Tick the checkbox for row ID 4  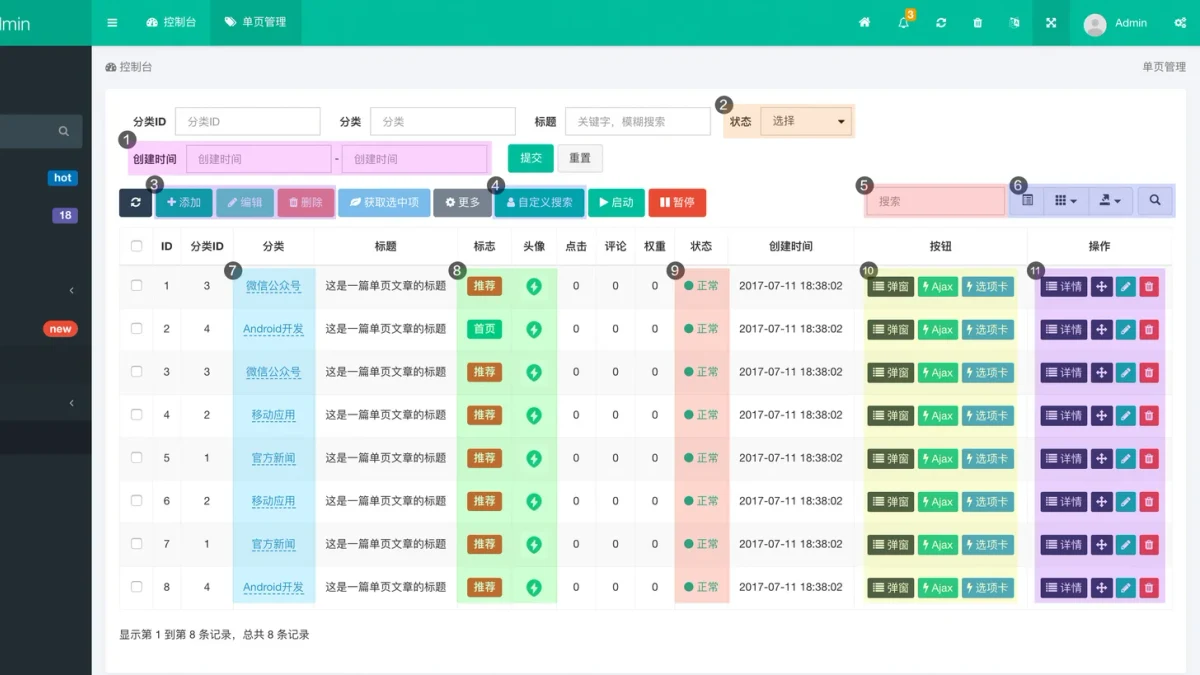[x=137, y=415]
